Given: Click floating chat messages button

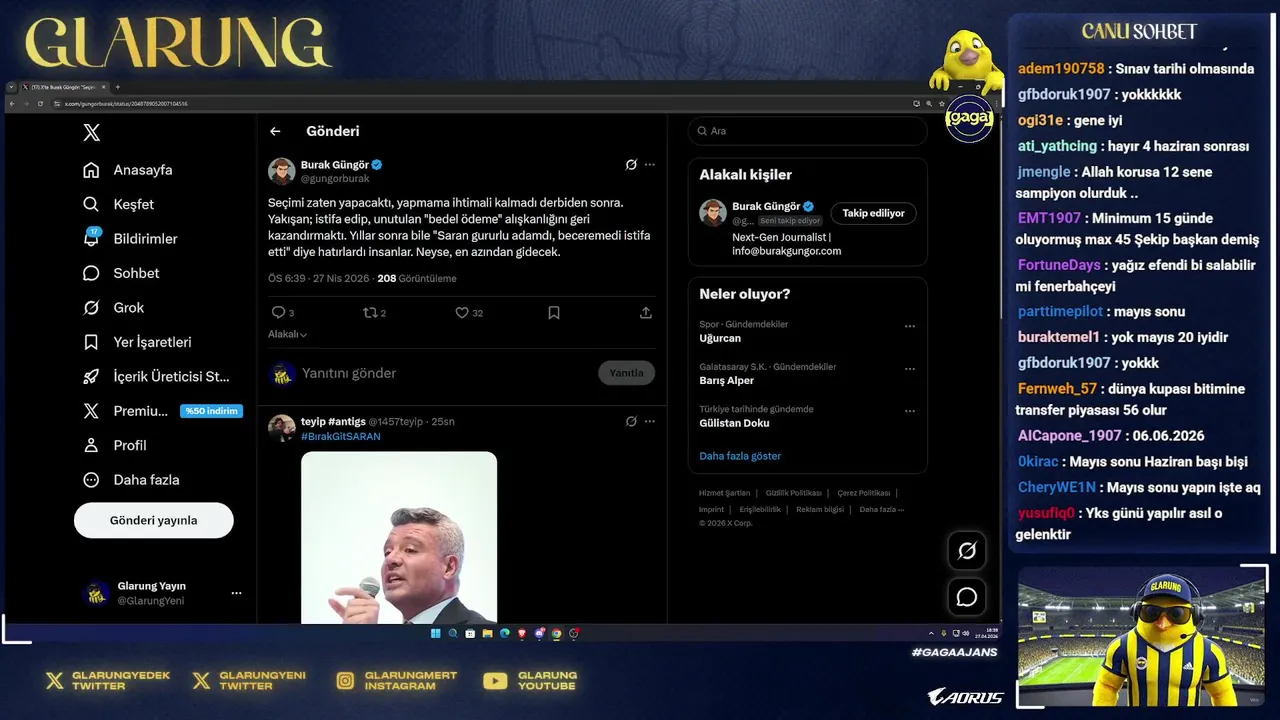Looking at the screenshot, I should (967, 597).
